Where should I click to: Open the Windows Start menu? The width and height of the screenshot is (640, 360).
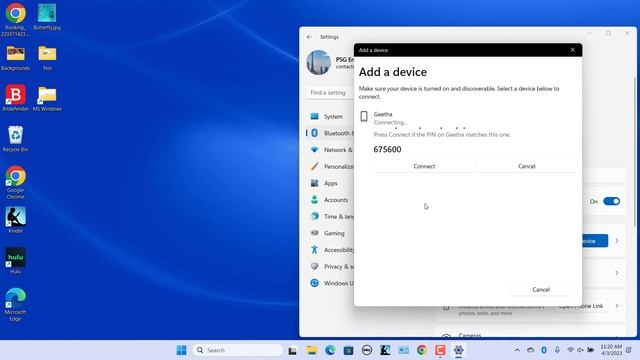point(181,350)
